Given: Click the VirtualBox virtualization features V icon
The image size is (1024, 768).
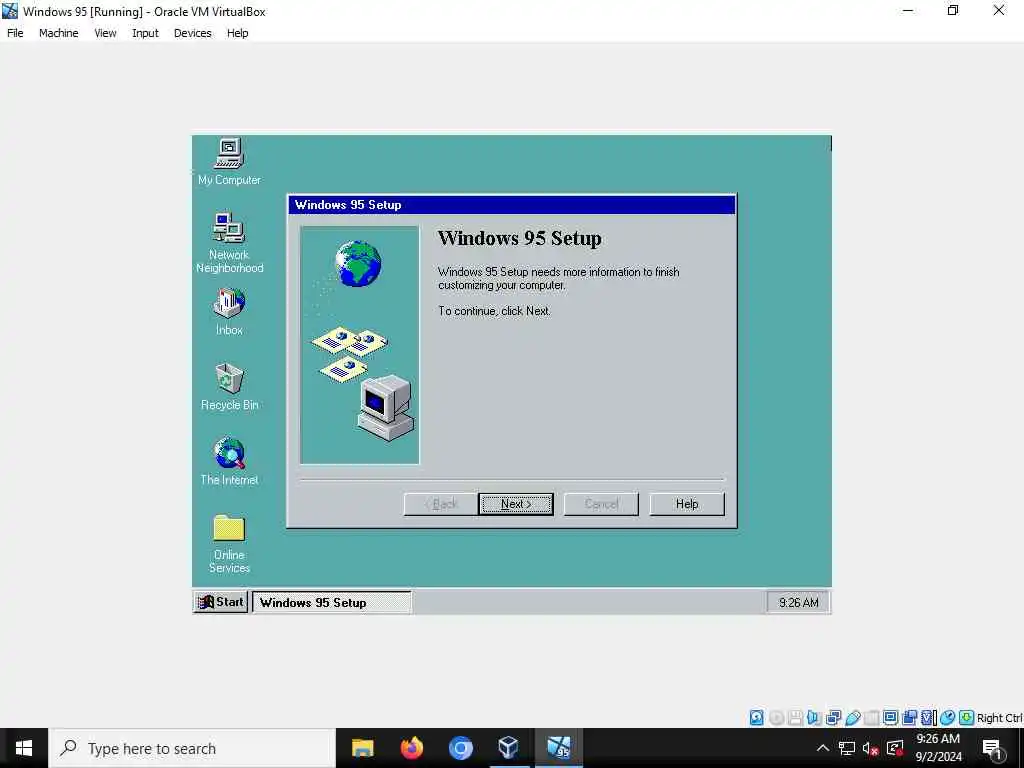Looking at the screenshot, I should [928, 718].
